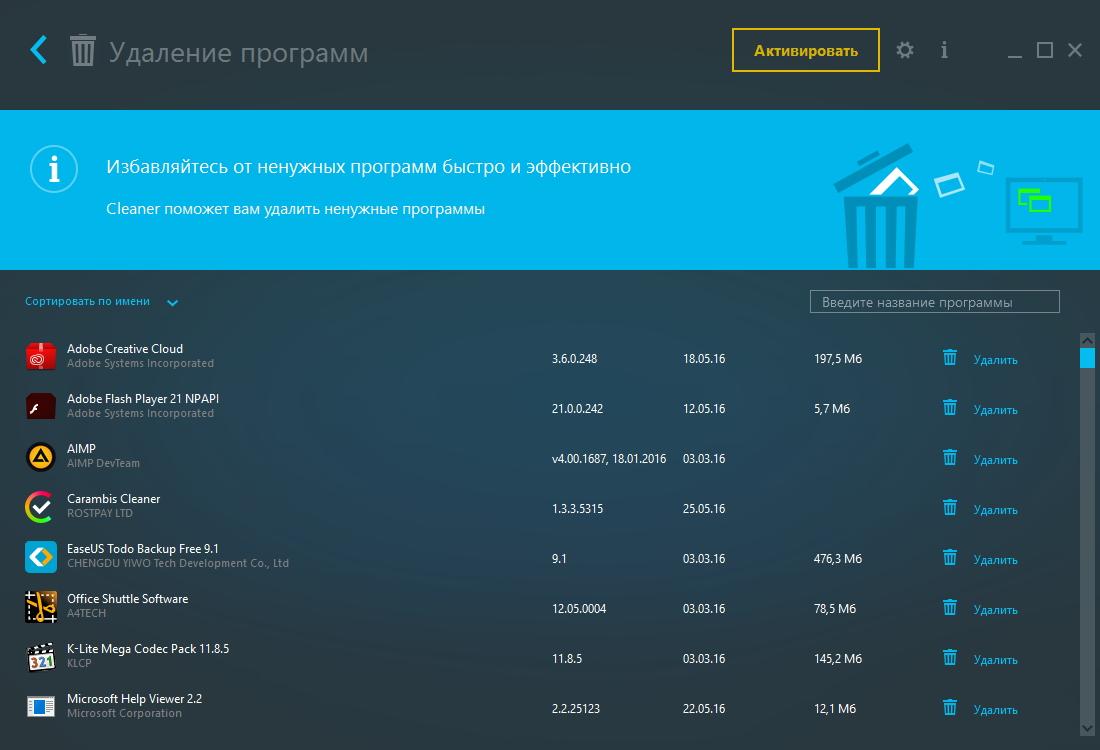Click trash icon for Carambis Cleaner
The image size is (1100, 750).
coord(950,507)
